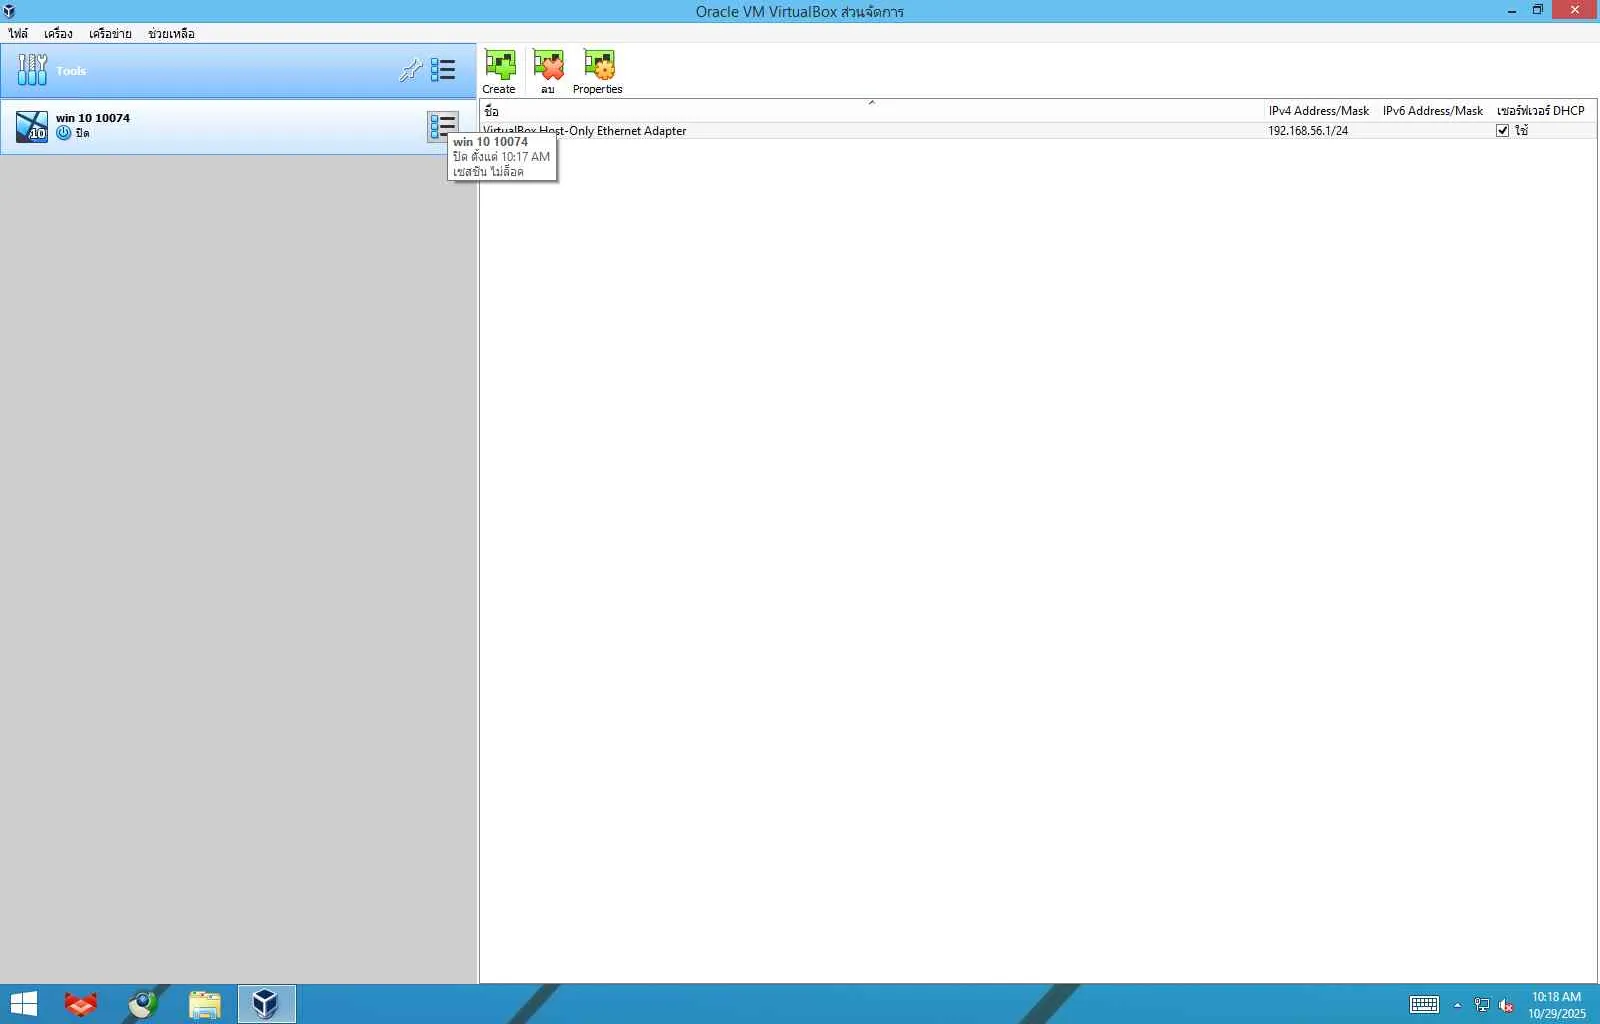Click the ลบ (remove network) toolbar icon

(x=548, y=65)
